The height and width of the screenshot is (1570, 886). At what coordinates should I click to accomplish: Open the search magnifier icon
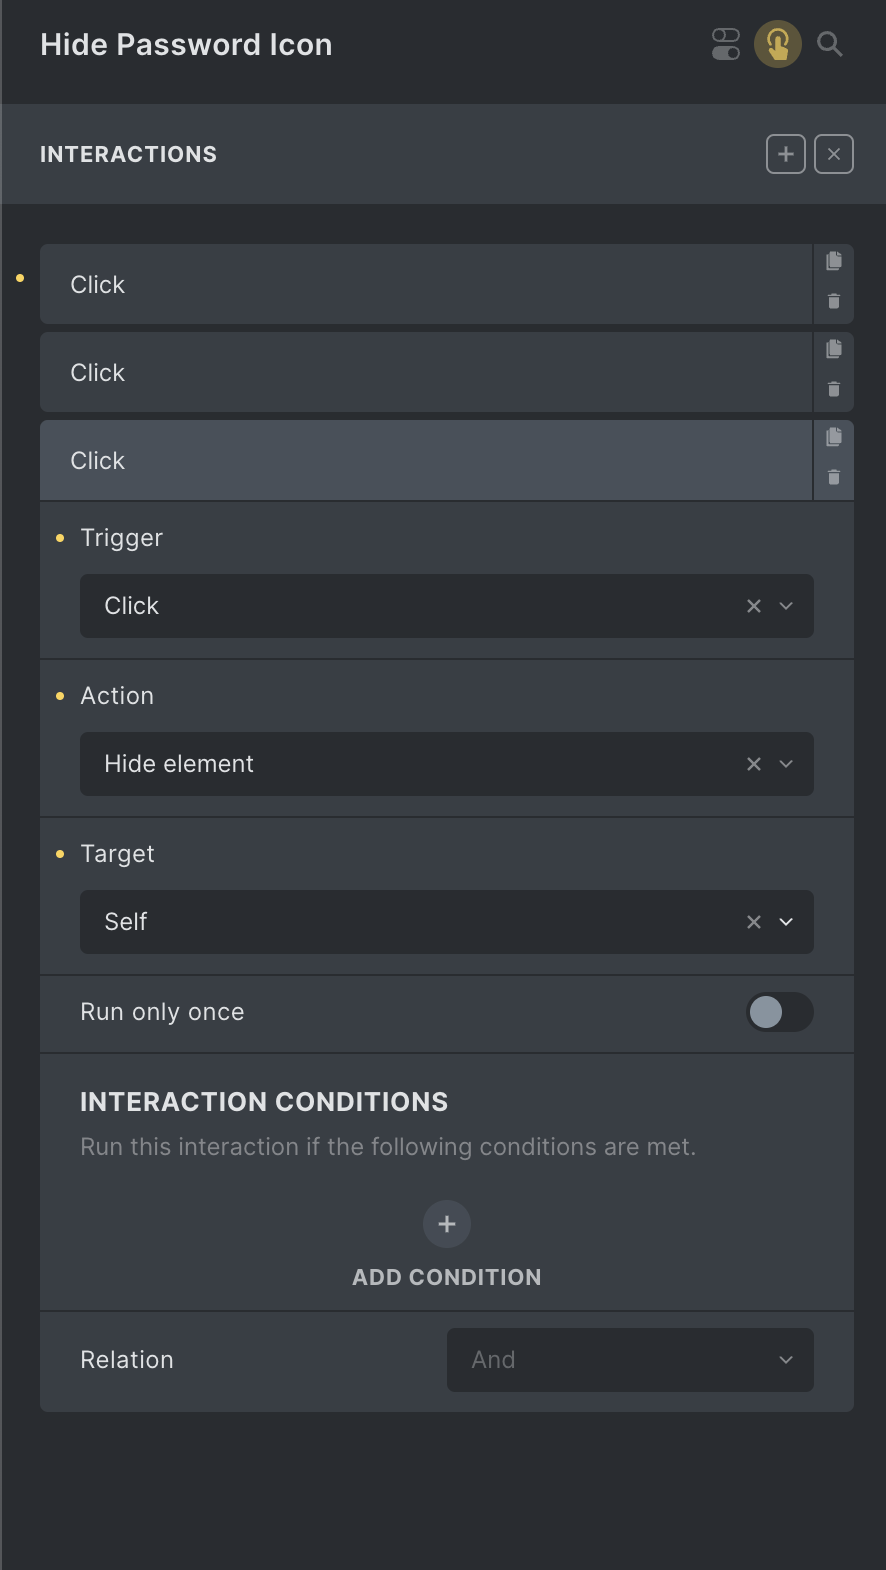click(x=830, y=44)
